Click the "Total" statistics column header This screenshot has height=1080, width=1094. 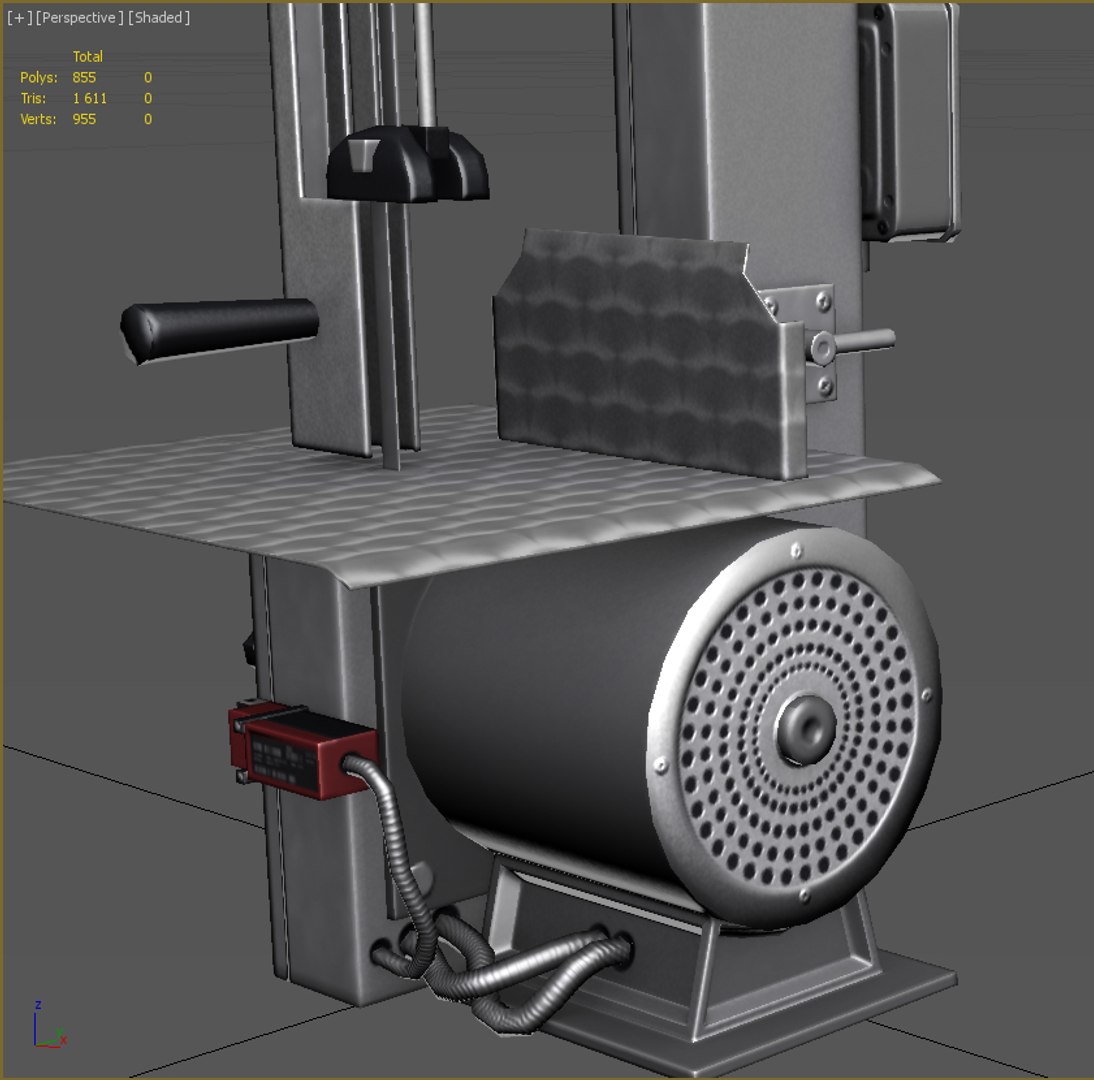[87, 57]
